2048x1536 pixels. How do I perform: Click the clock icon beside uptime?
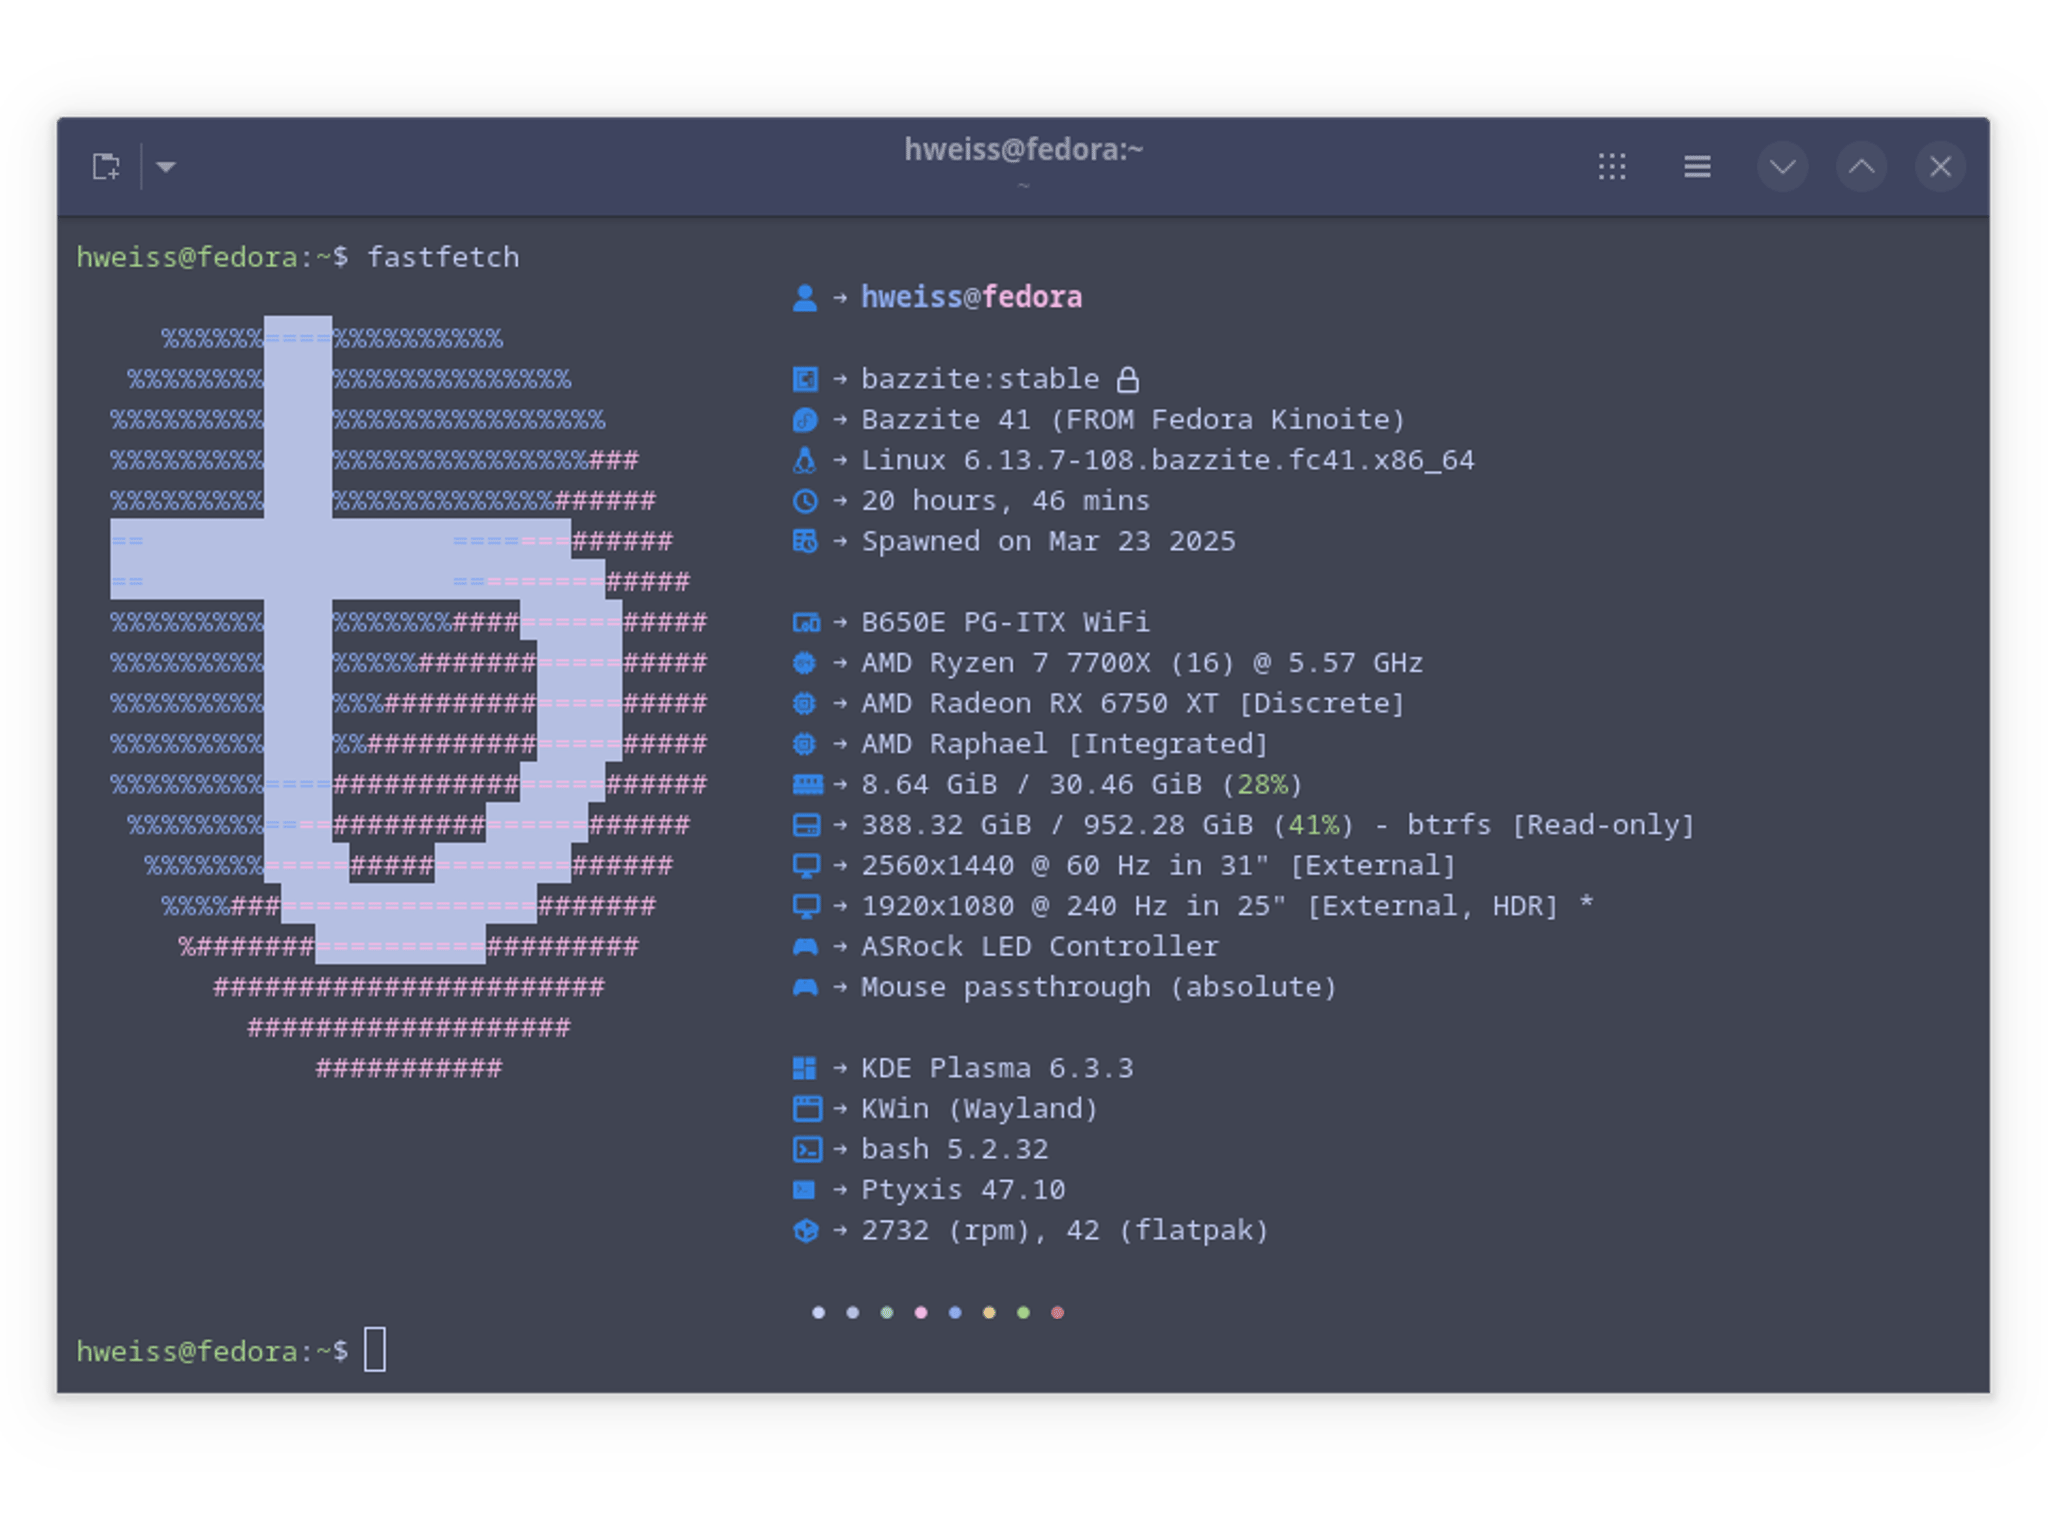804,501
